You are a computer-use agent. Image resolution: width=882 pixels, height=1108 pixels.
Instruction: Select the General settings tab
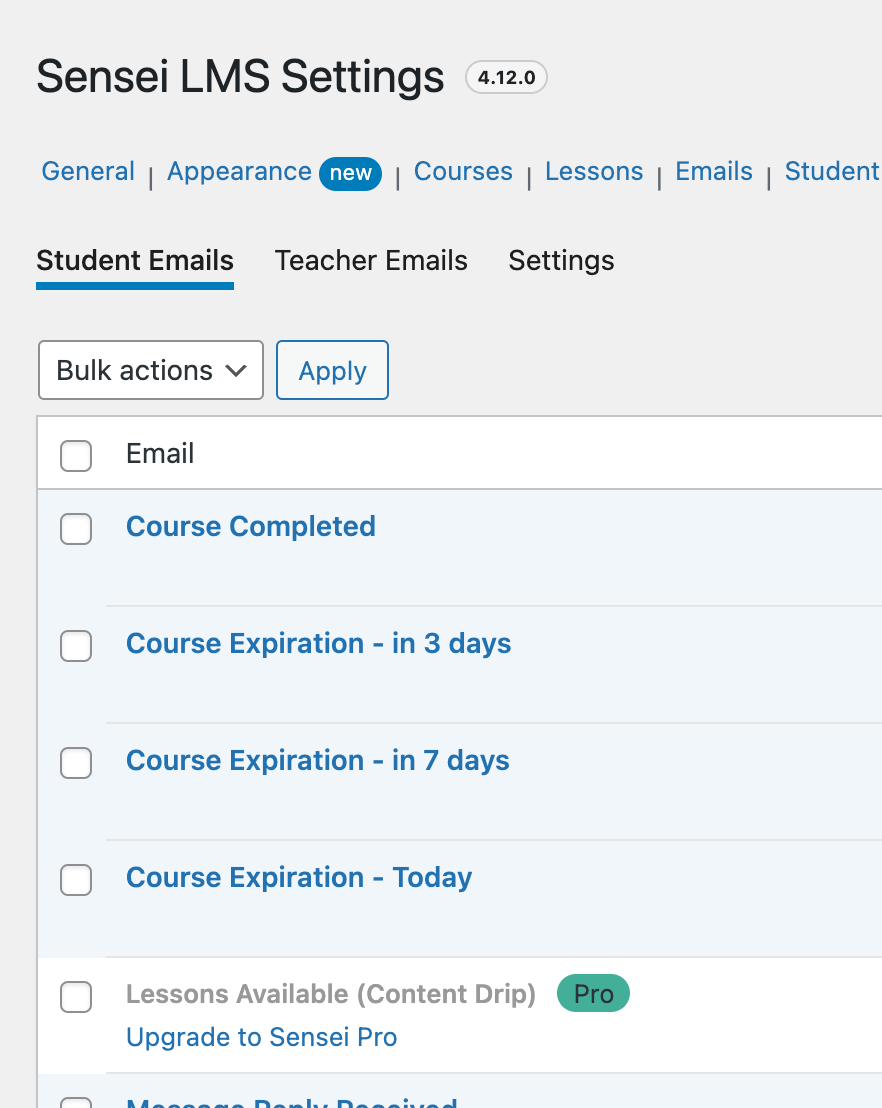pyautogui.click(x=87, y=171)
